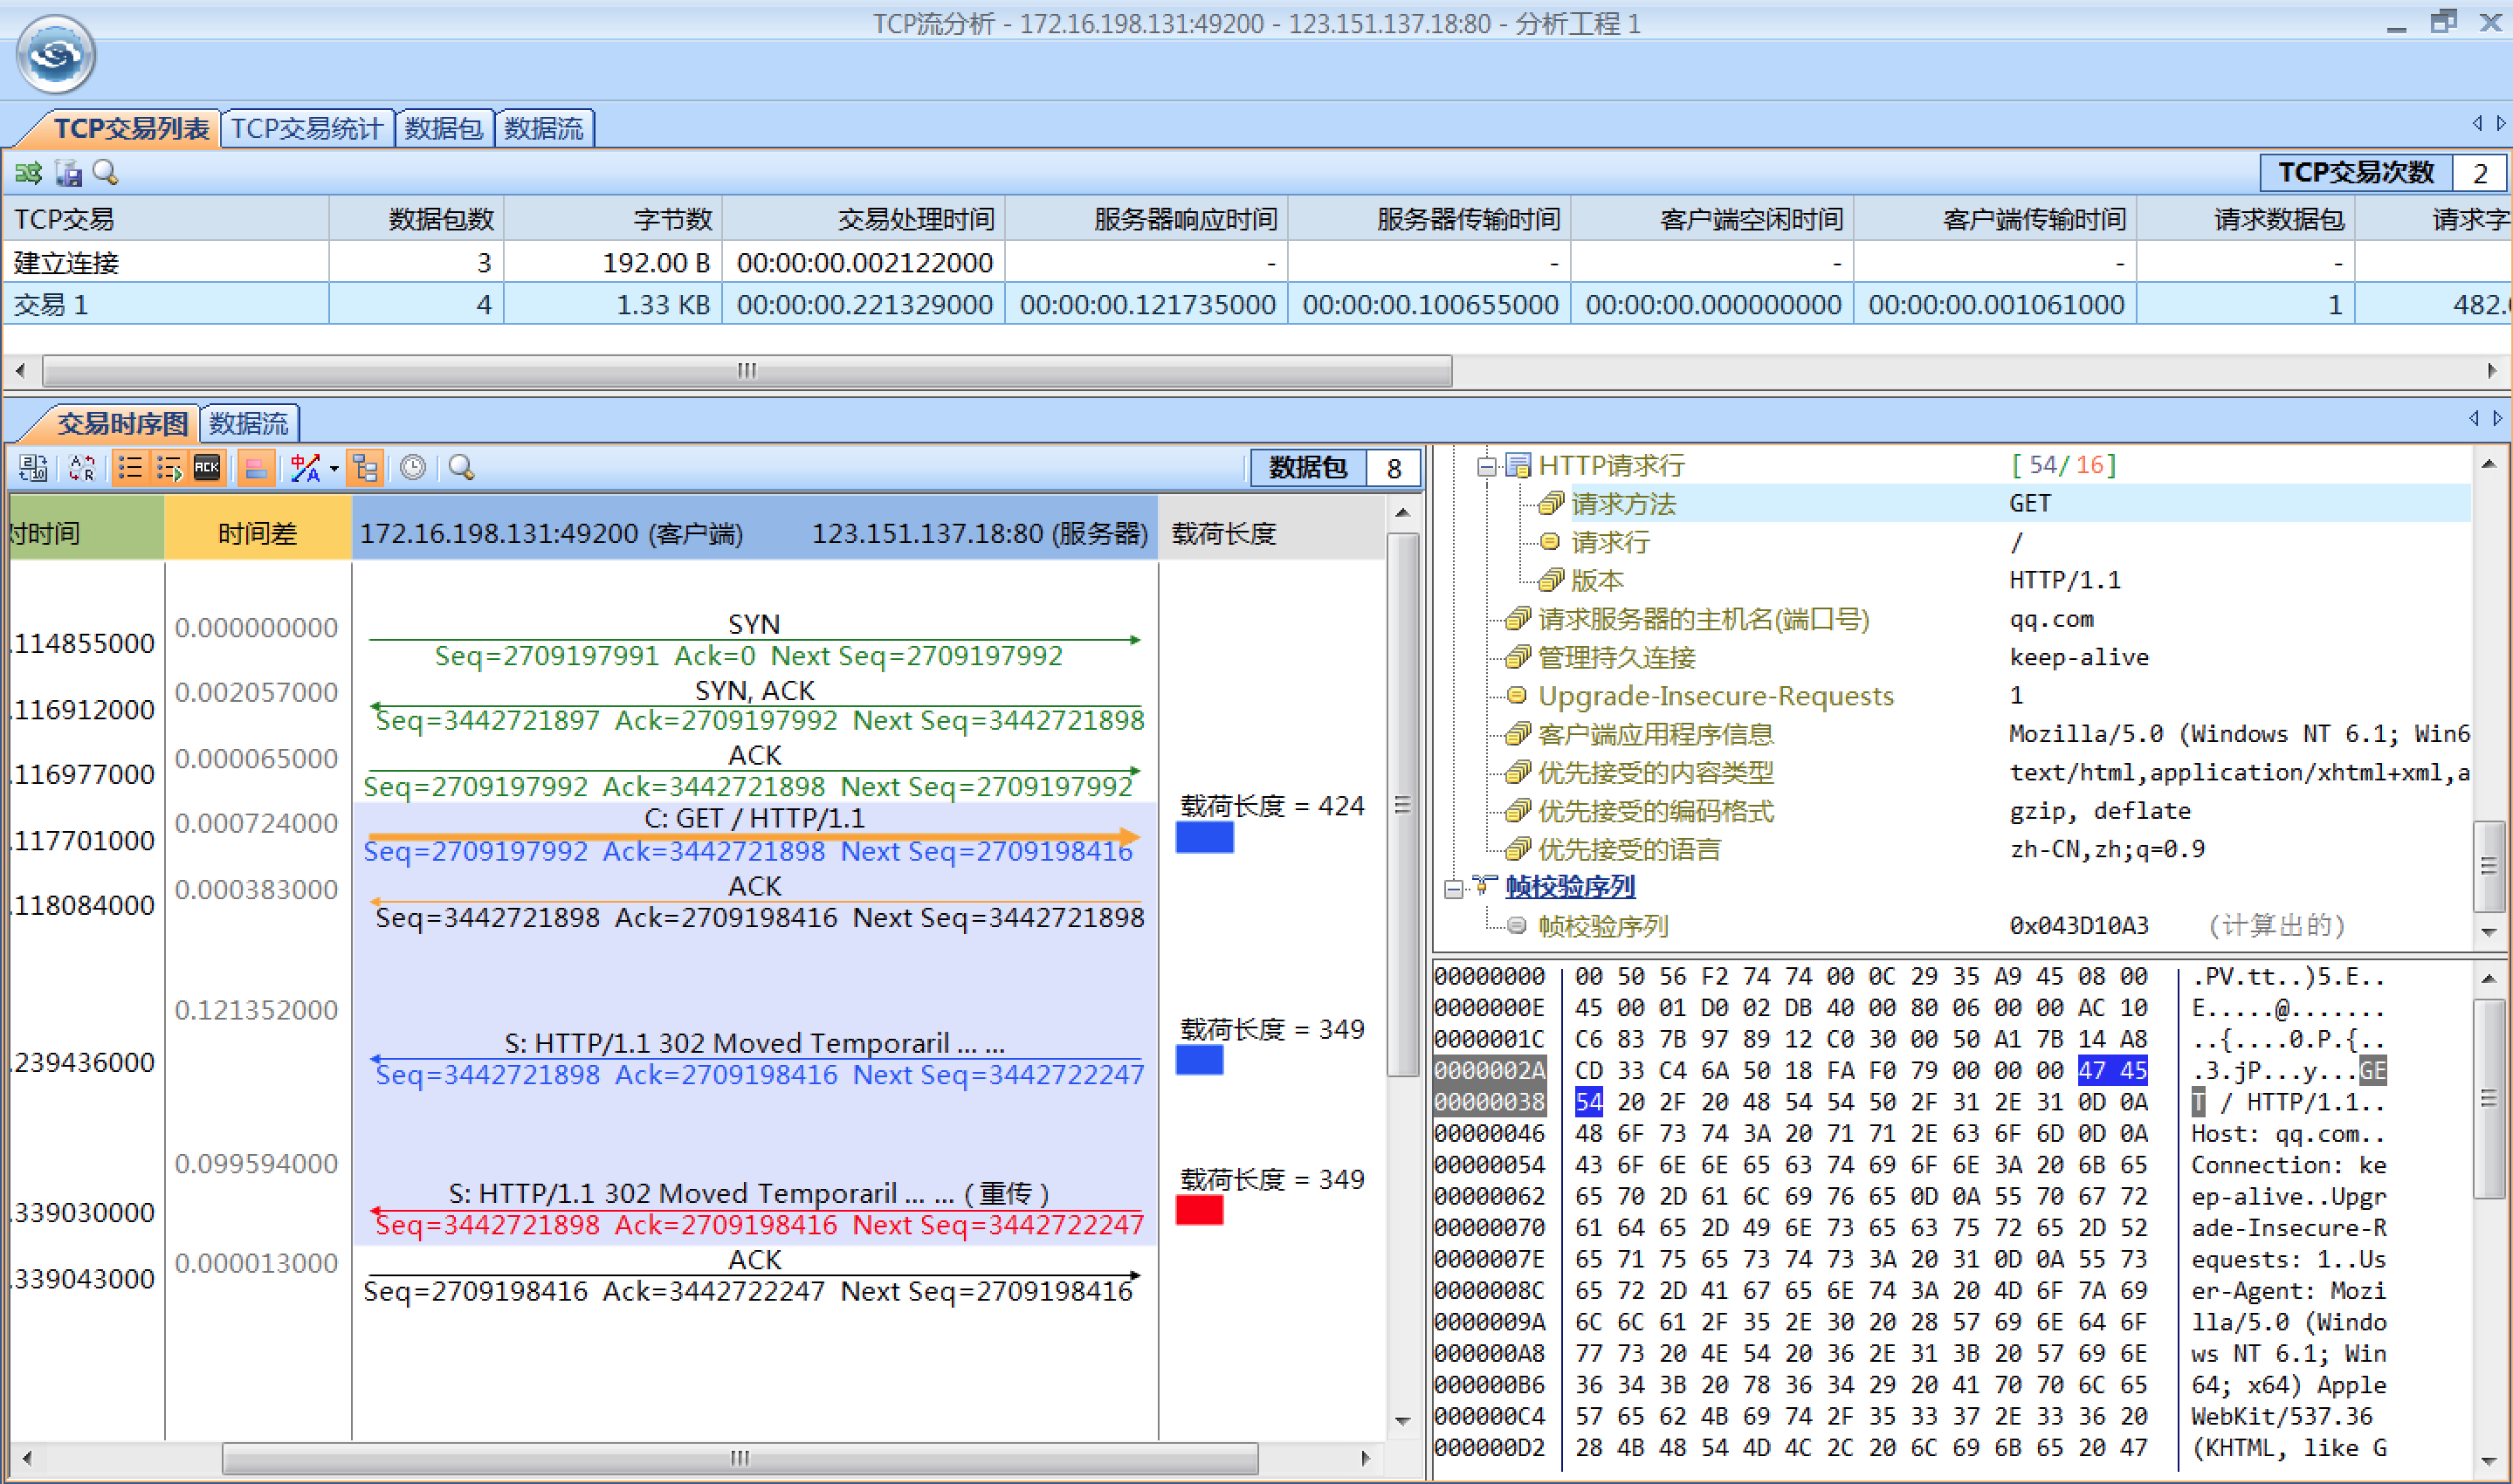This screenshot has height=1484, width=2513.
Task: Select the 建立连接 transaction row
Action: (x=66, y=263)
